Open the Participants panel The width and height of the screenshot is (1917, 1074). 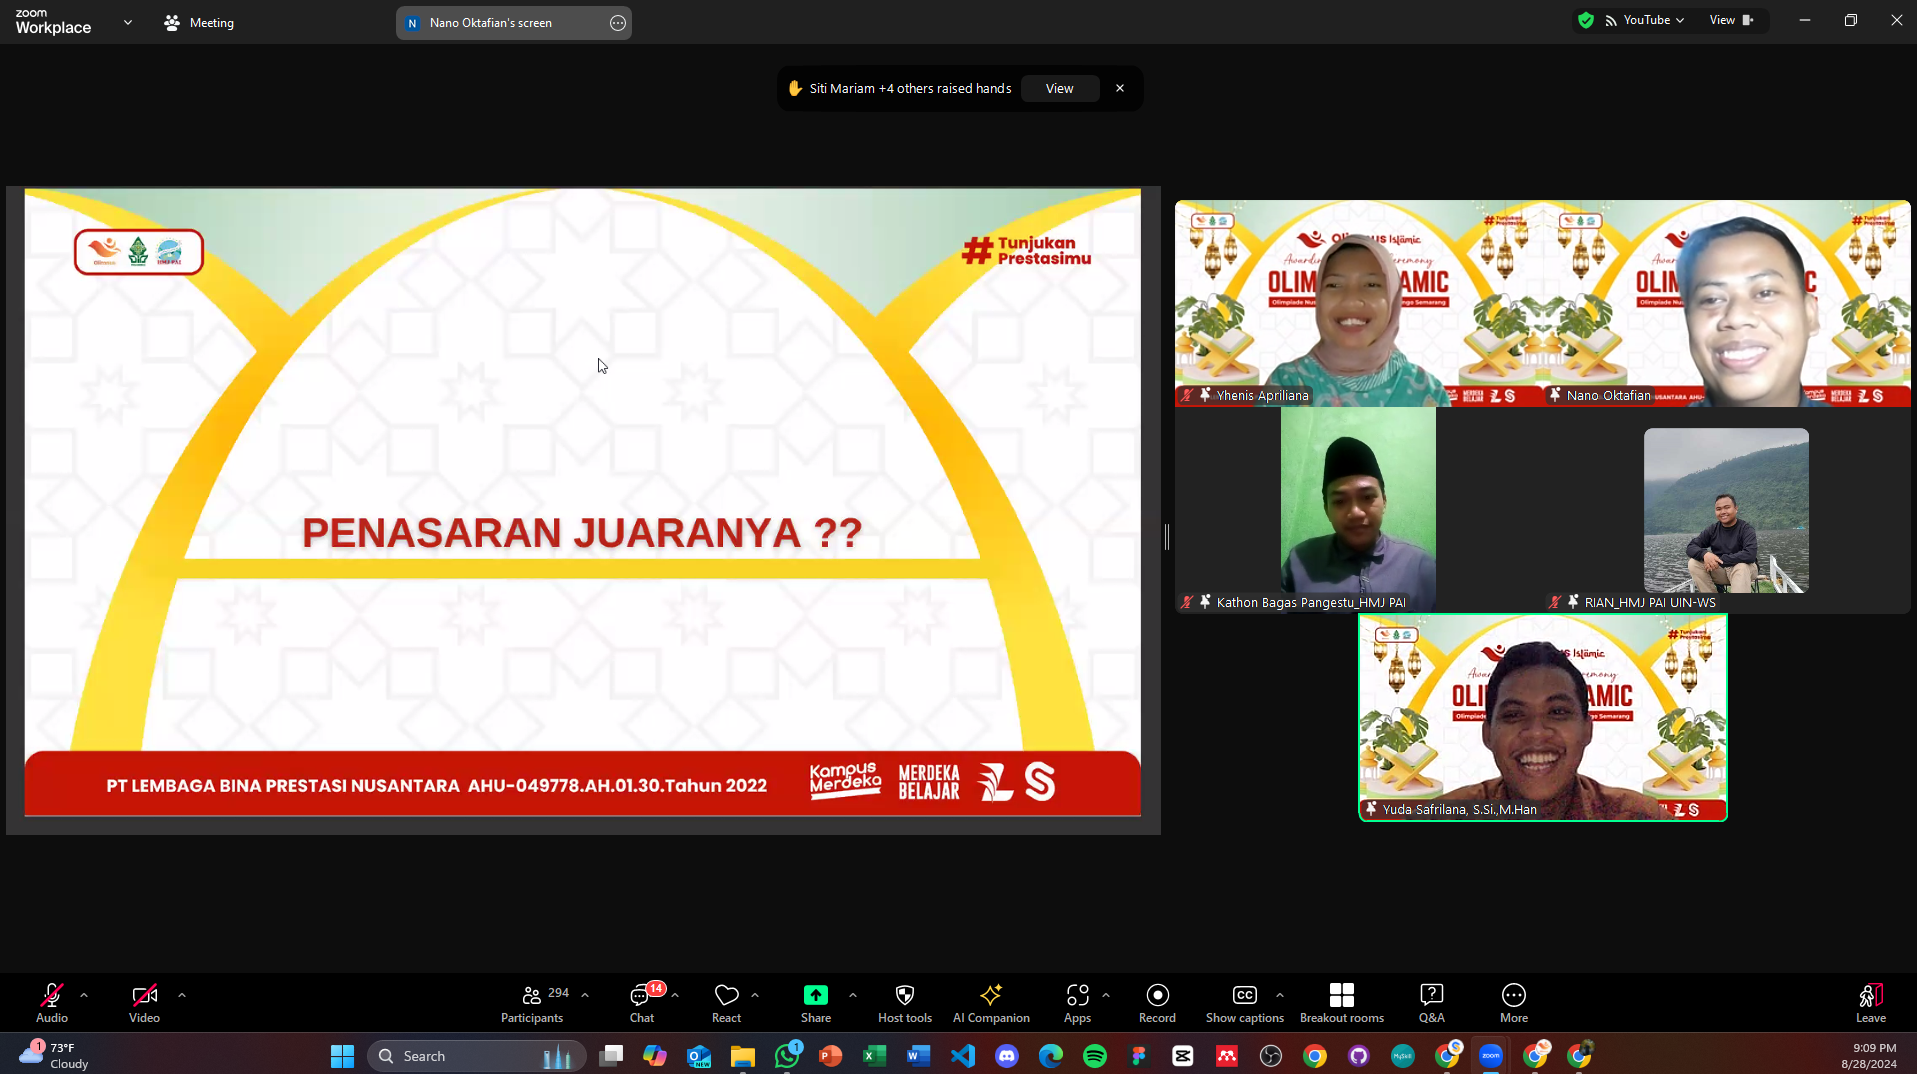(x=532, y=1003)
